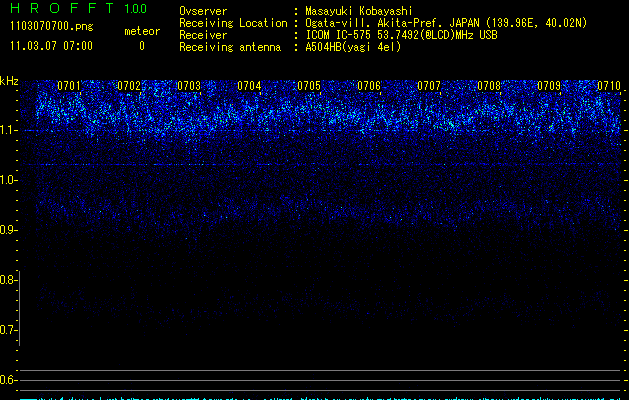This screenshot has width=629, height=400.
Task: Click the 0706 time marker
Action: coord(369,85)
